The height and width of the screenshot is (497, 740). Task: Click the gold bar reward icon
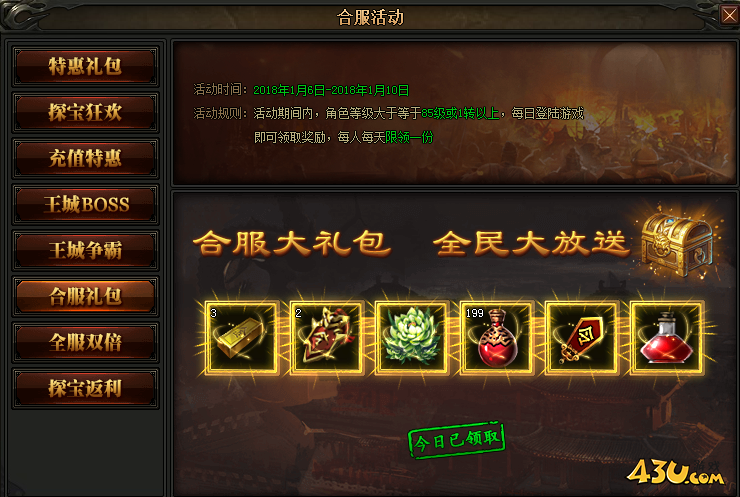(x=242, y=337)
